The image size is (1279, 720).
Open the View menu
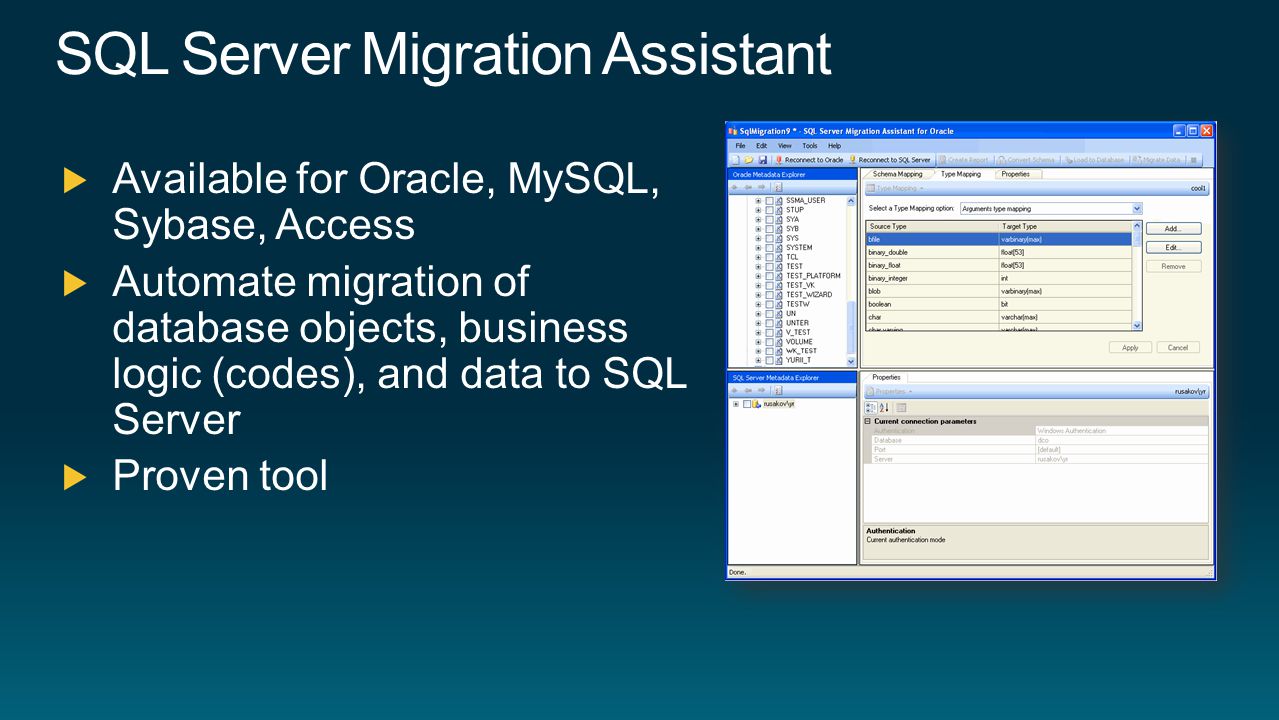coord(785,146)
